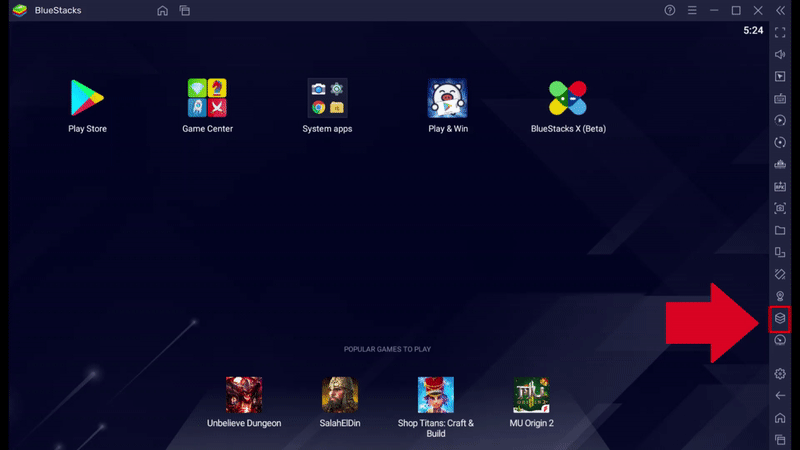Minimize the BlueStacks window
The height and width of the screenshot is (450, 800).
click(x=714, y=10)
